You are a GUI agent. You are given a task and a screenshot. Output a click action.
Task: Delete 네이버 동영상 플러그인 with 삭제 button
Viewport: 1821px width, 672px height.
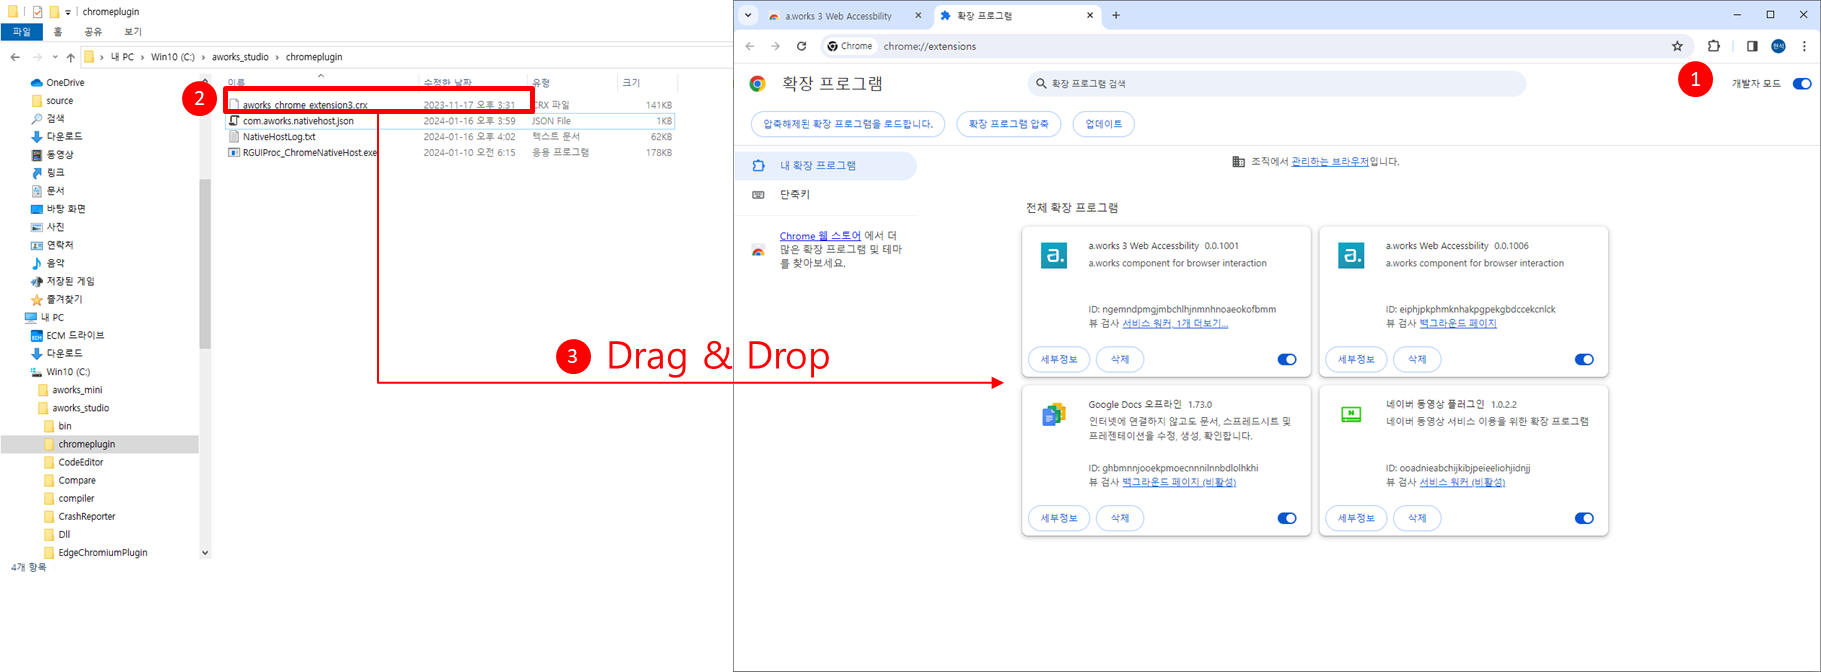(1417, 519)
